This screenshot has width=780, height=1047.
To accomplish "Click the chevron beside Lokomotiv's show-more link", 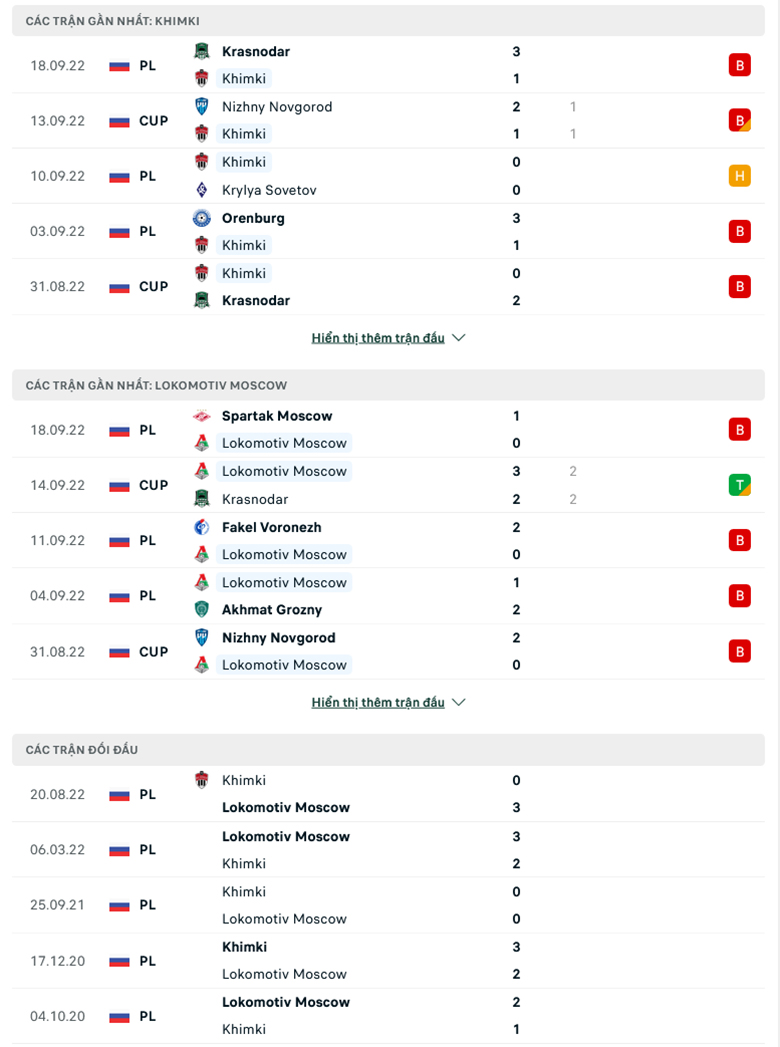I will [x=459, y=702].
